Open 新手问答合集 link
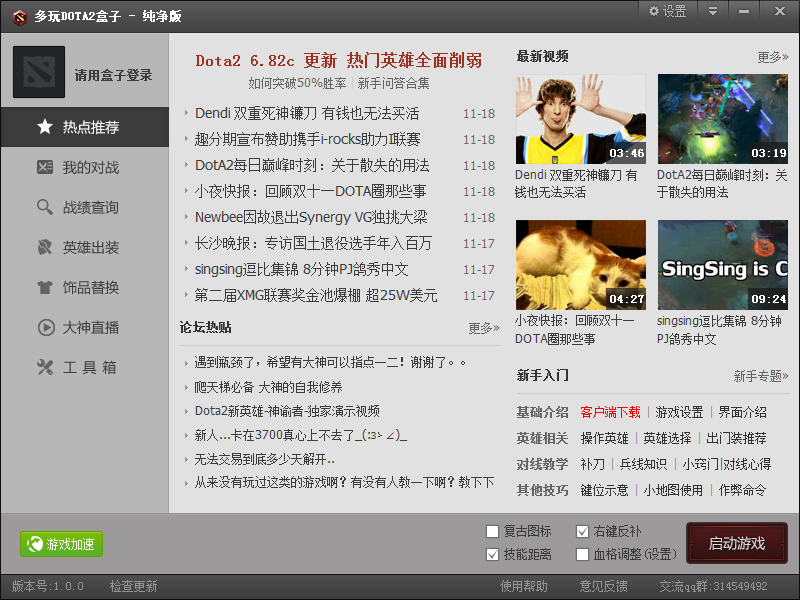The image size is (800, 600). click(393, 83)
